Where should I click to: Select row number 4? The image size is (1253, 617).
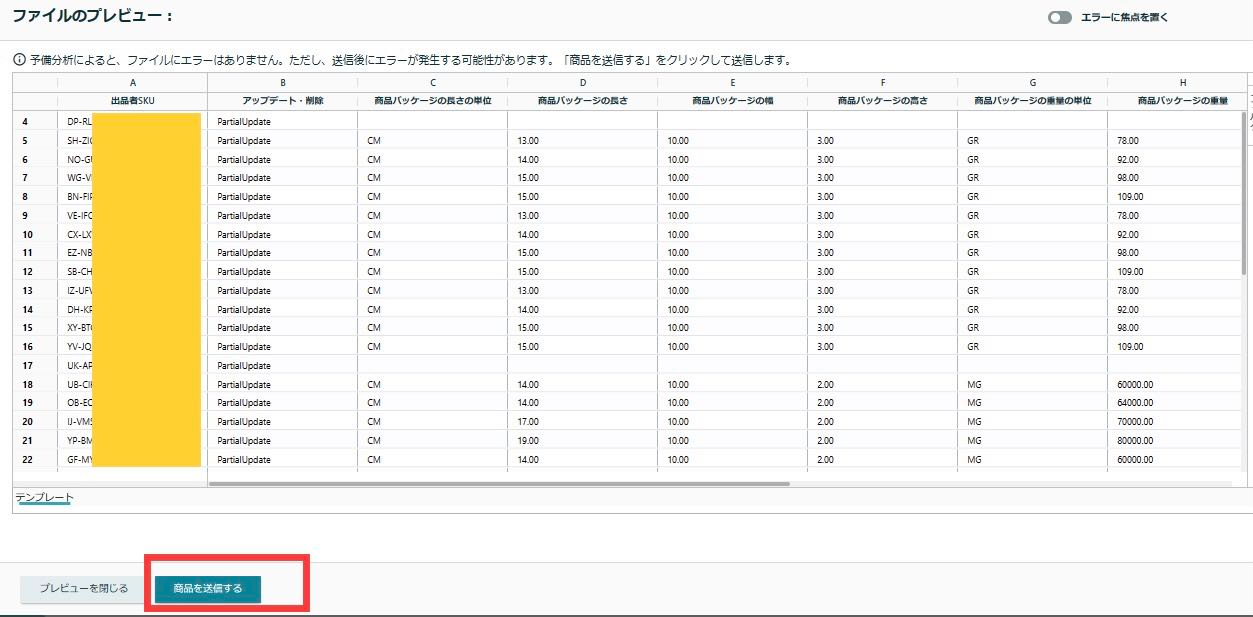27,122
